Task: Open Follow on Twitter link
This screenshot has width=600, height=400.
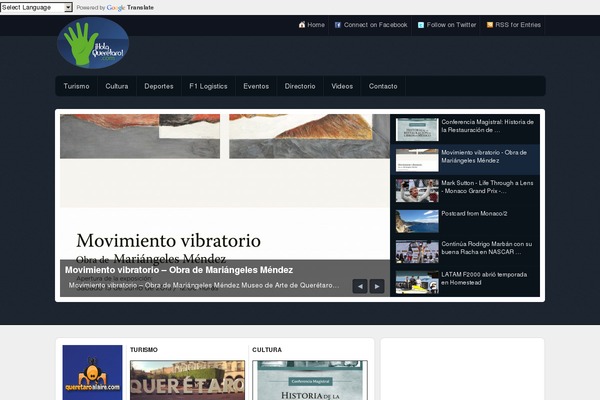Action: pyautogui.click(x=452, y=25)
